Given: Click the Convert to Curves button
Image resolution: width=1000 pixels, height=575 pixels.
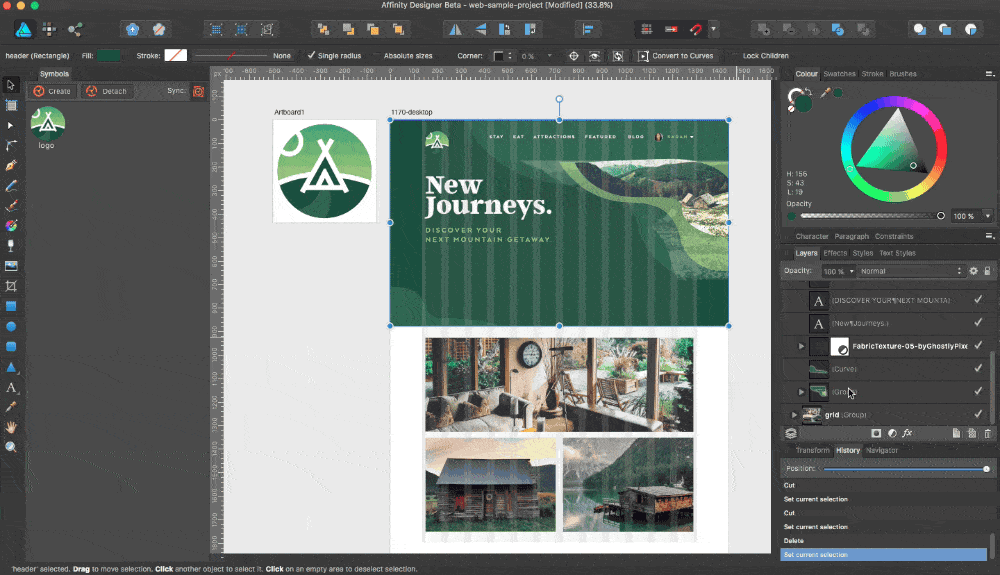Looking at the screenshot, I should point(675,56).
